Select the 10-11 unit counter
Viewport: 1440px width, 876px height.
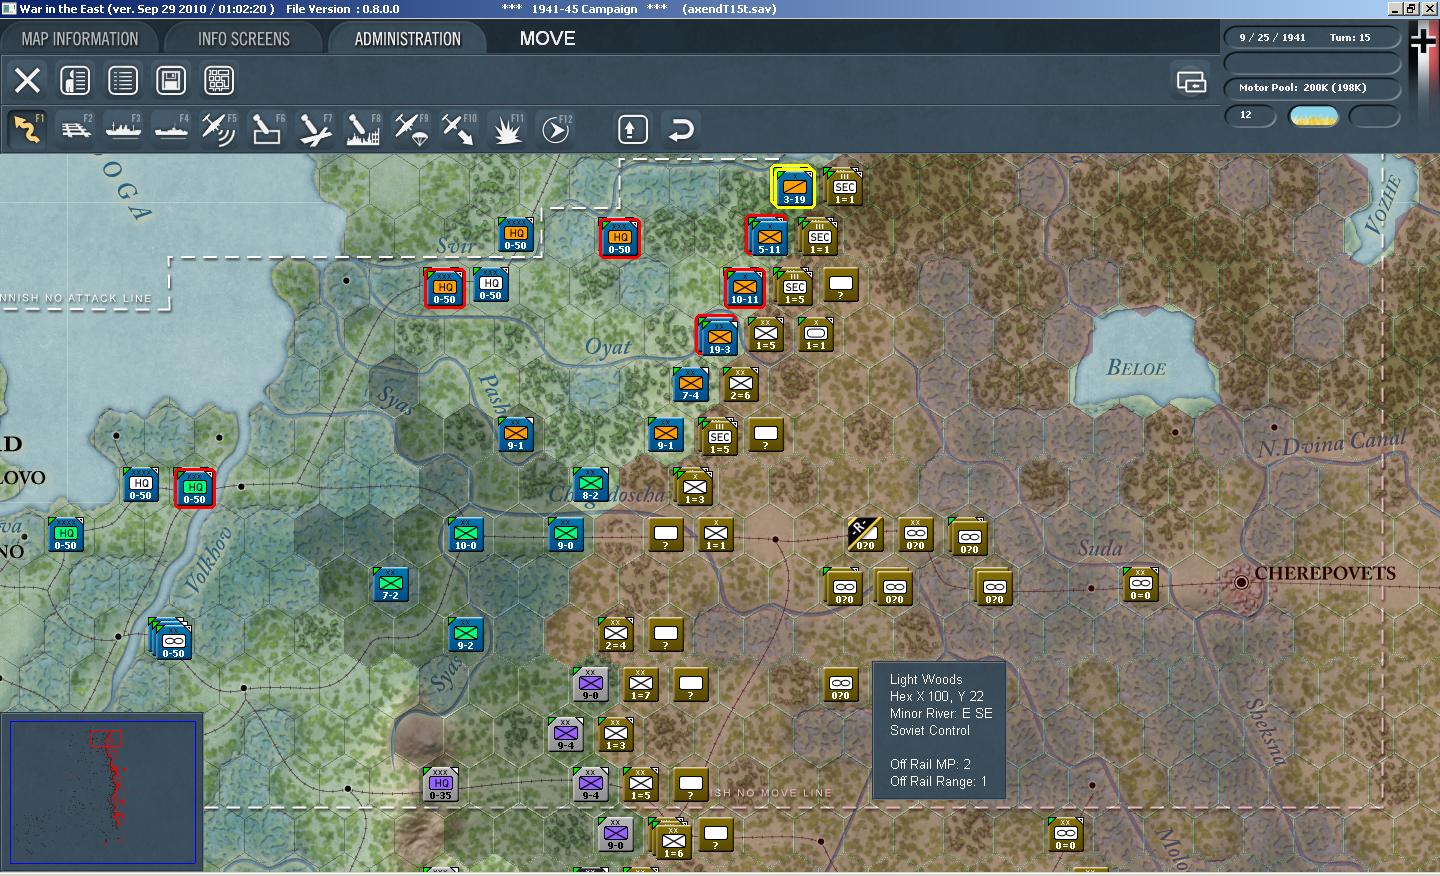744,287
